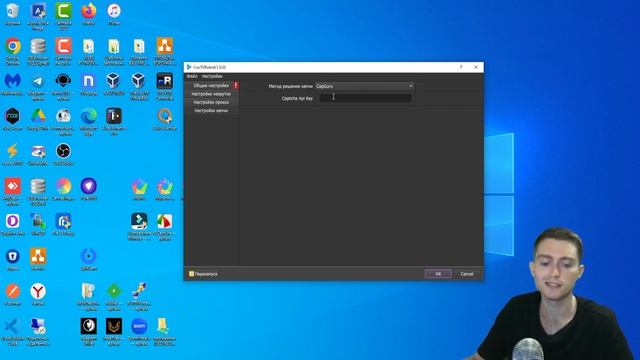This screenshot has width=640, height=360.
Task: Confirm with the OK button
Action: tap(438, 274)
